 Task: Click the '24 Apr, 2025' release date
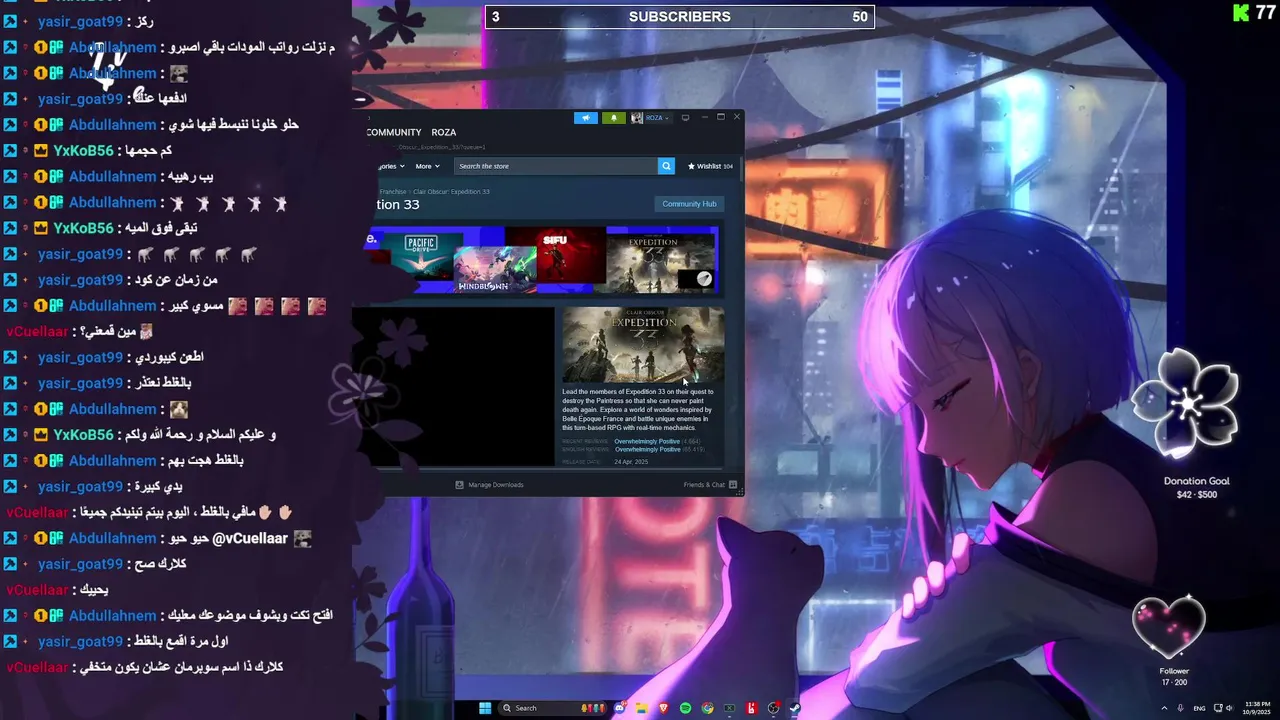click(631, 462)
